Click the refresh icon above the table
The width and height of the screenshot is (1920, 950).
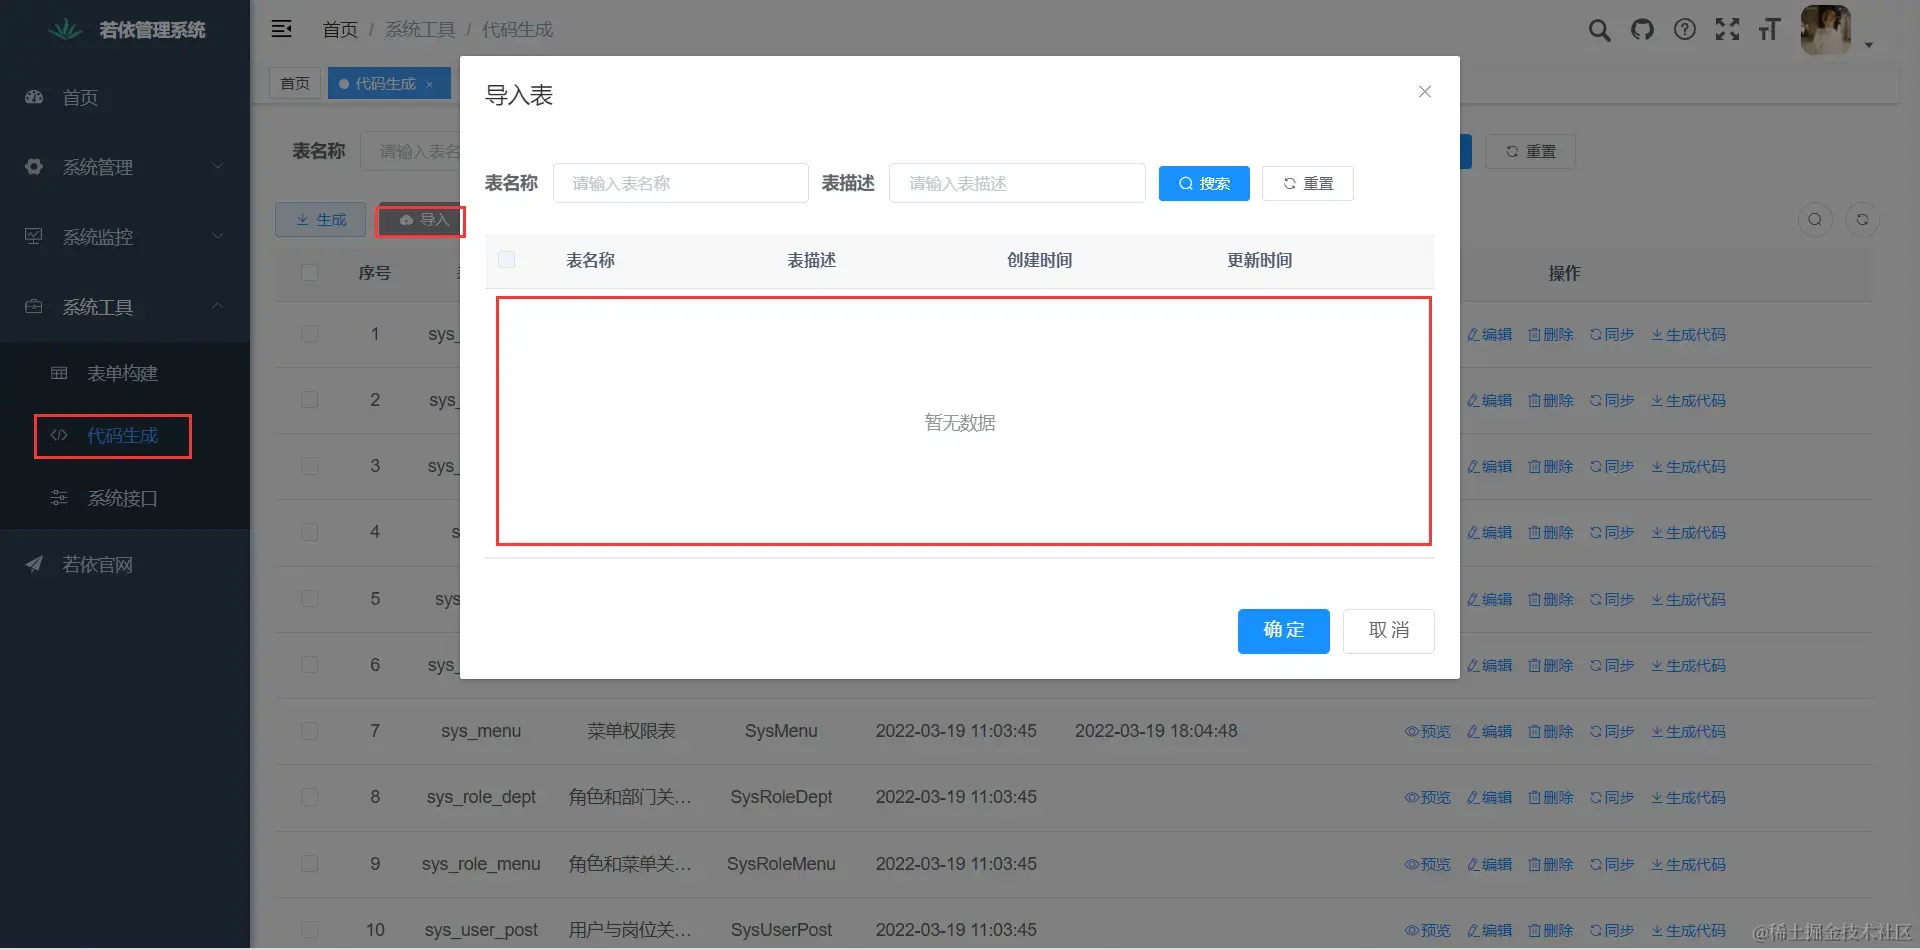[1863, 219]
